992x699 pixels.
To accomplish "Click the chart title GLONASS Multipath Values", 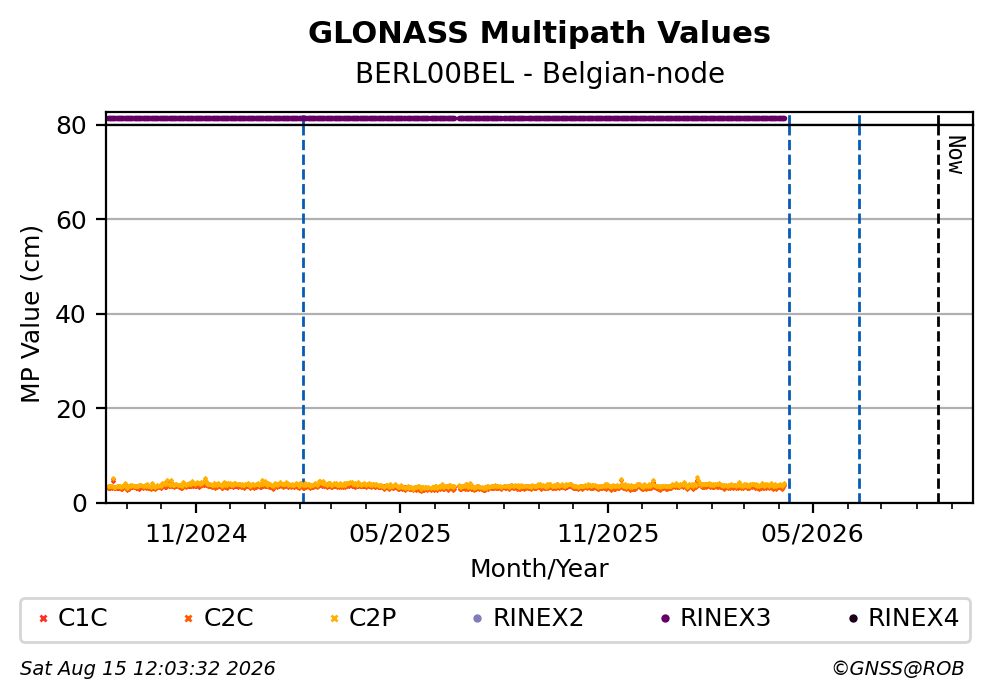I will pos(540,33).
